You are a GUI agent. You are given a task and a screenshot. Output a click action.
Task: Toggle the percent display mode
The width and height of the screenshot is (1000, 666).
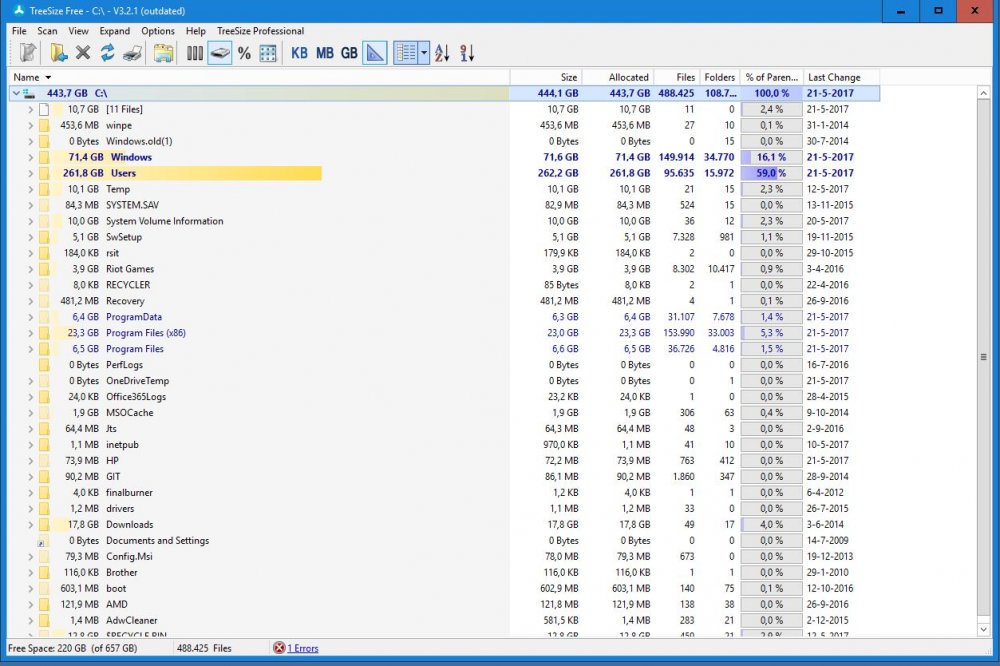(x=244, y=53)
